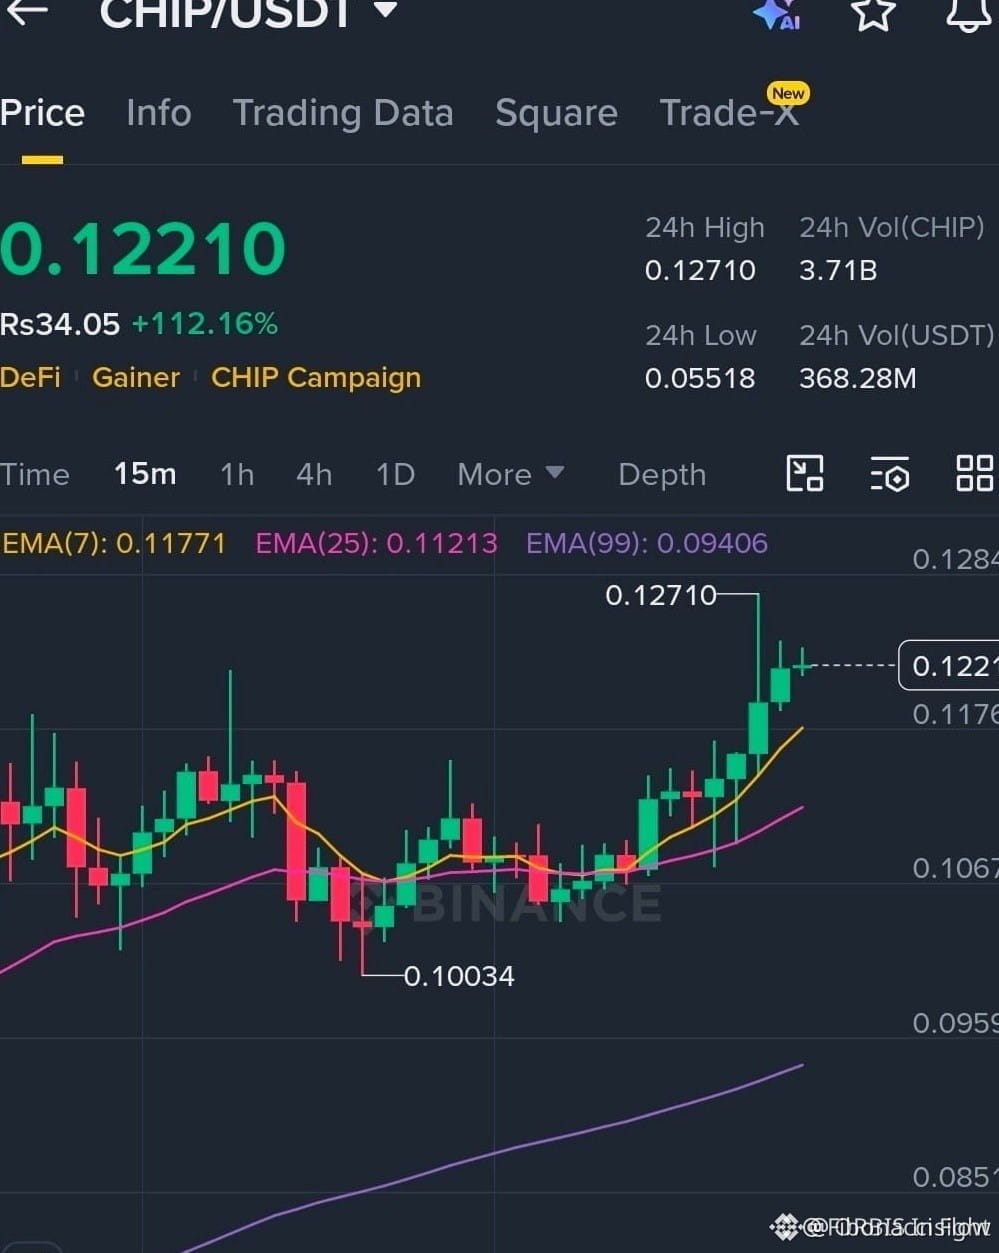Open the Trading Data tab
This screenshot has width=999, height=1253.
343,113
